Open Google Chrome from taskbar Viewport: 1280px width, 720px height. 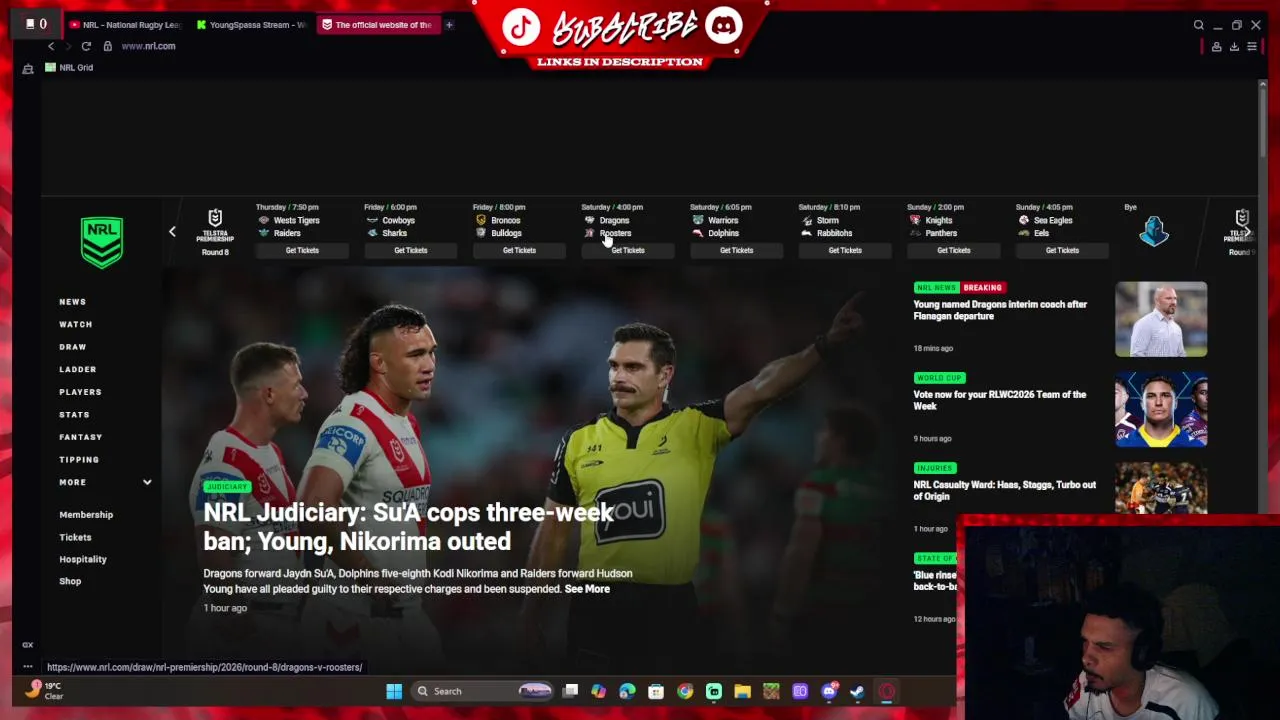click(x=685, y=691)
